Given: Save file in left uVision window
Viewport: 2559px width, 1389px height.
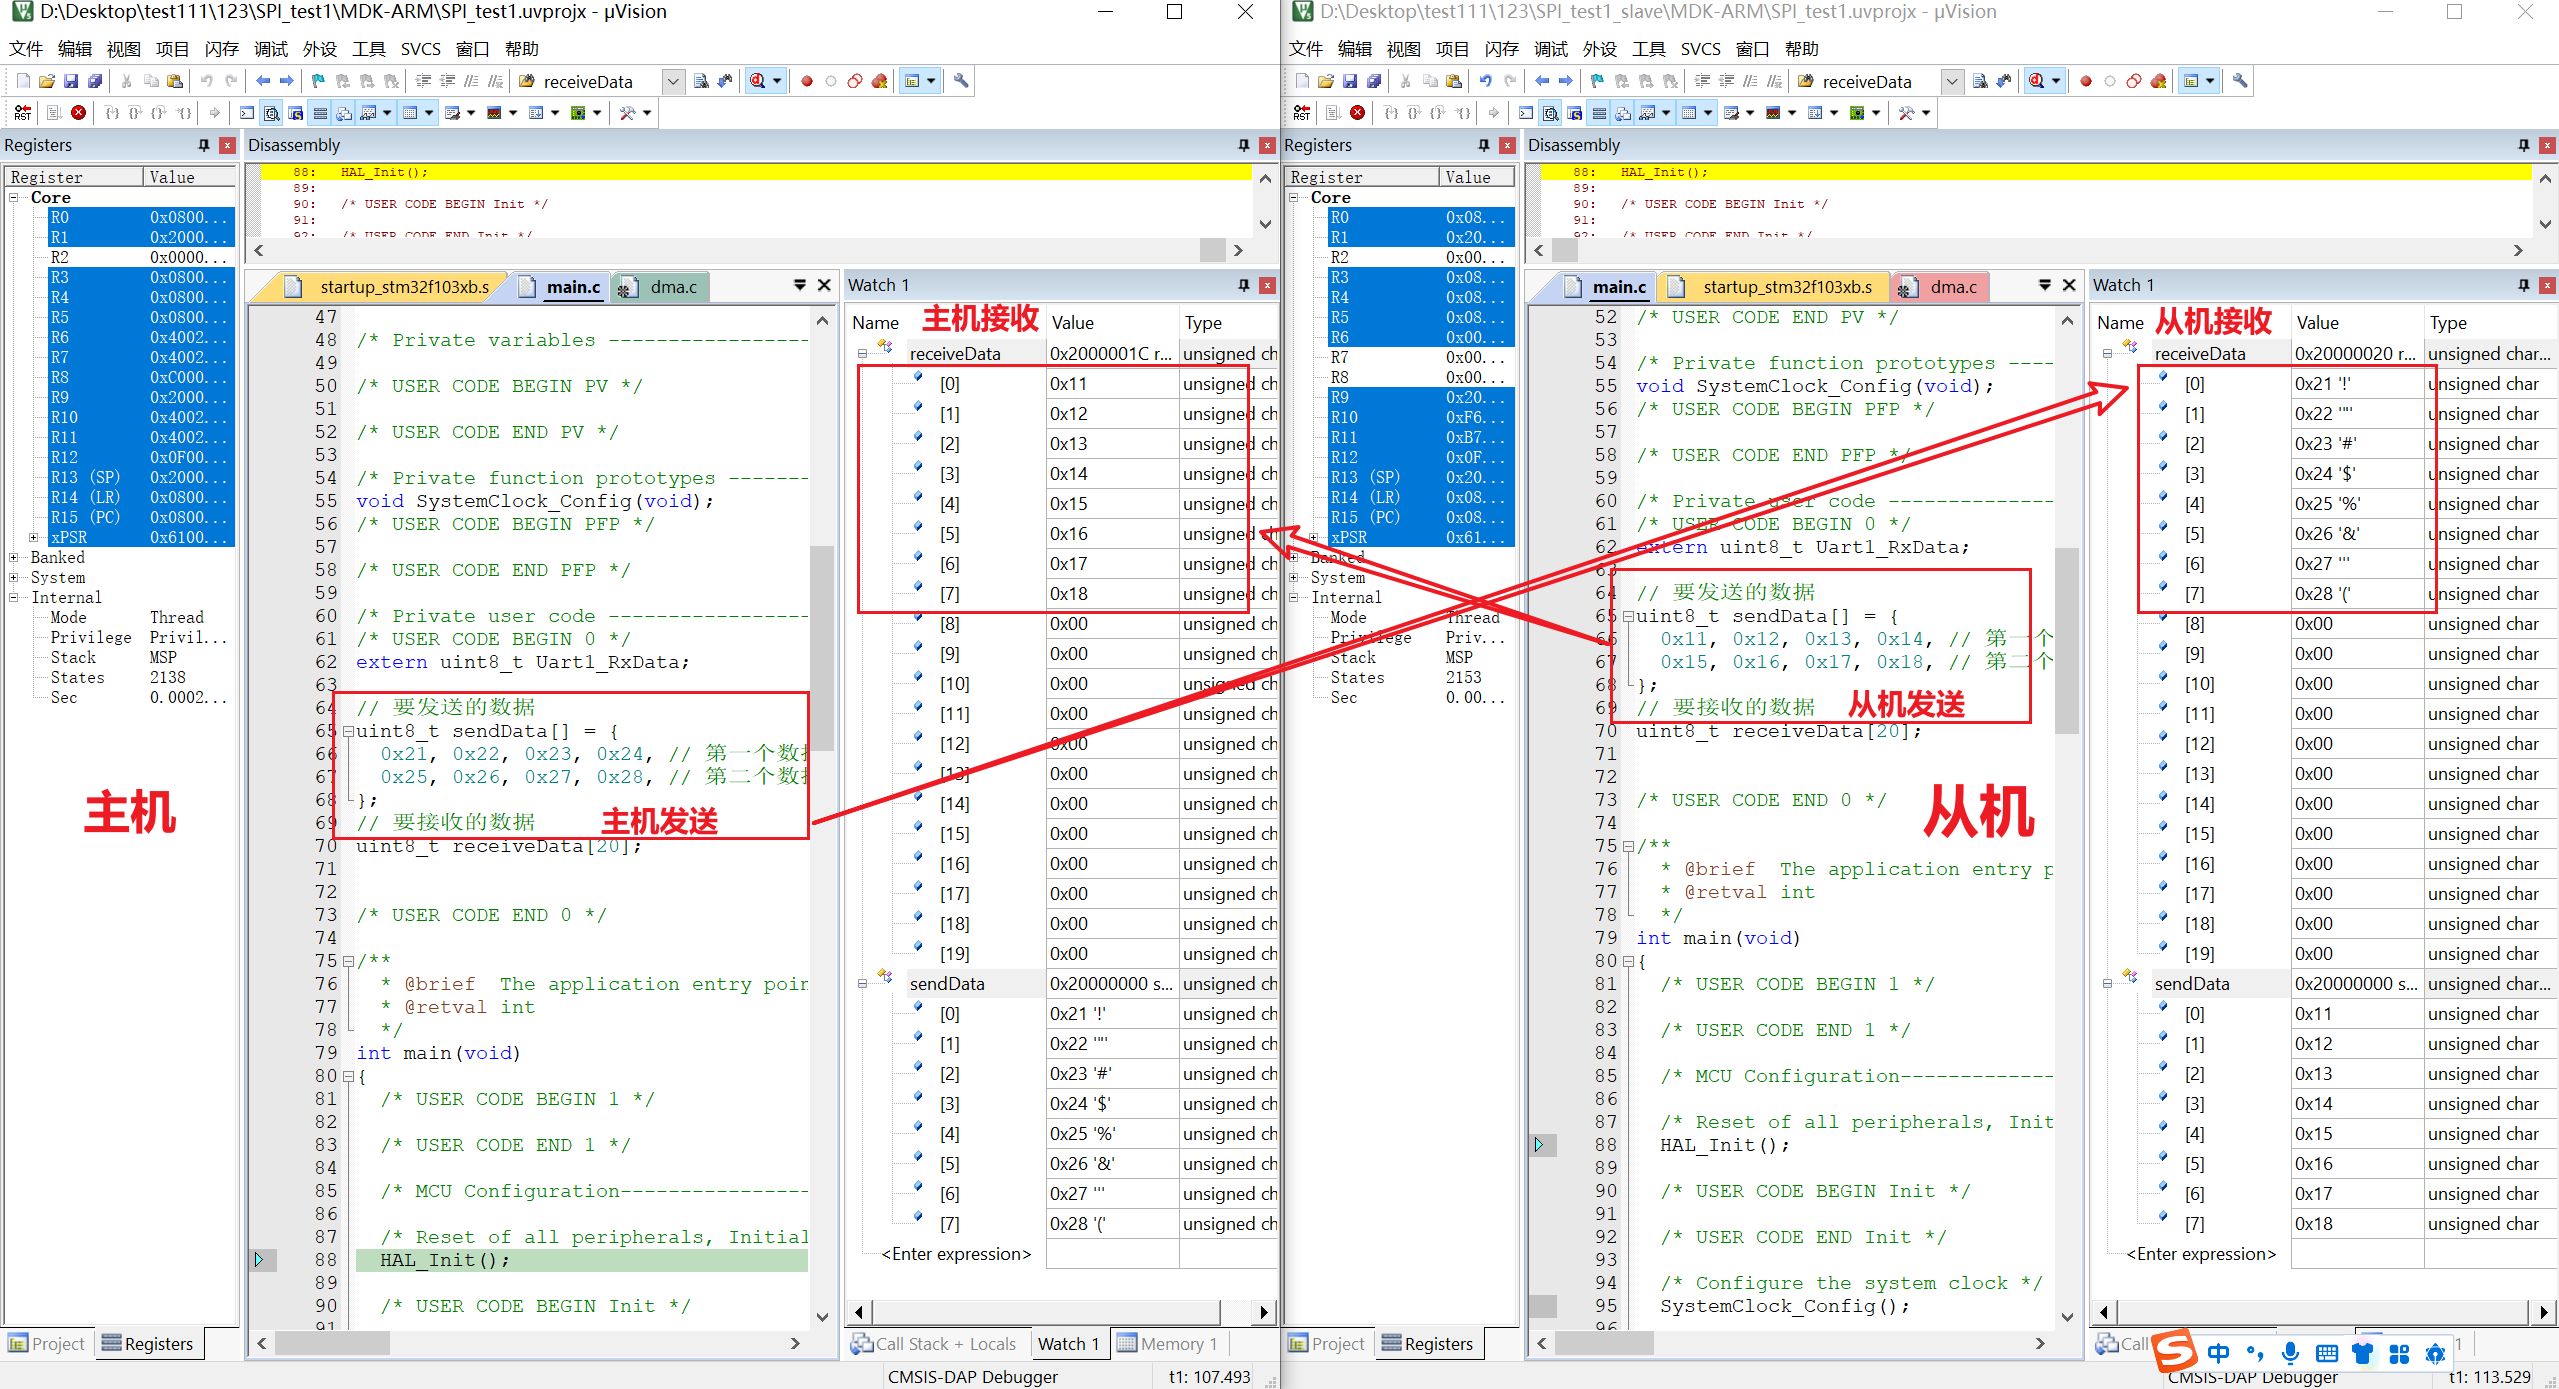Looking at the screenshot, I should point(71,81).
